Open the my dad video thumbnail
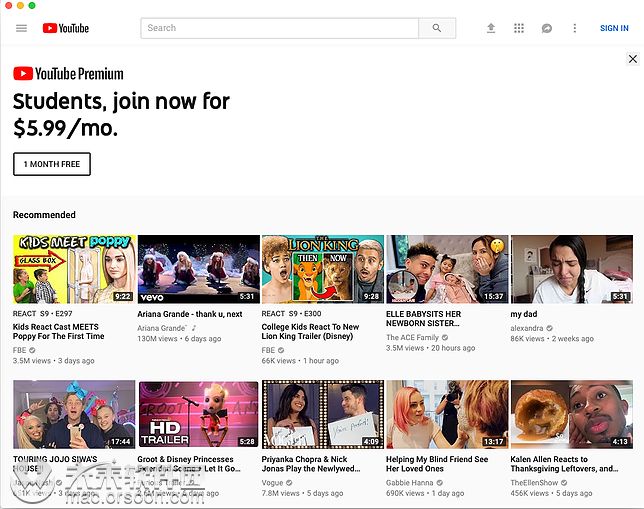This screenshot has height=509, width=644. [x=572, y=269]
